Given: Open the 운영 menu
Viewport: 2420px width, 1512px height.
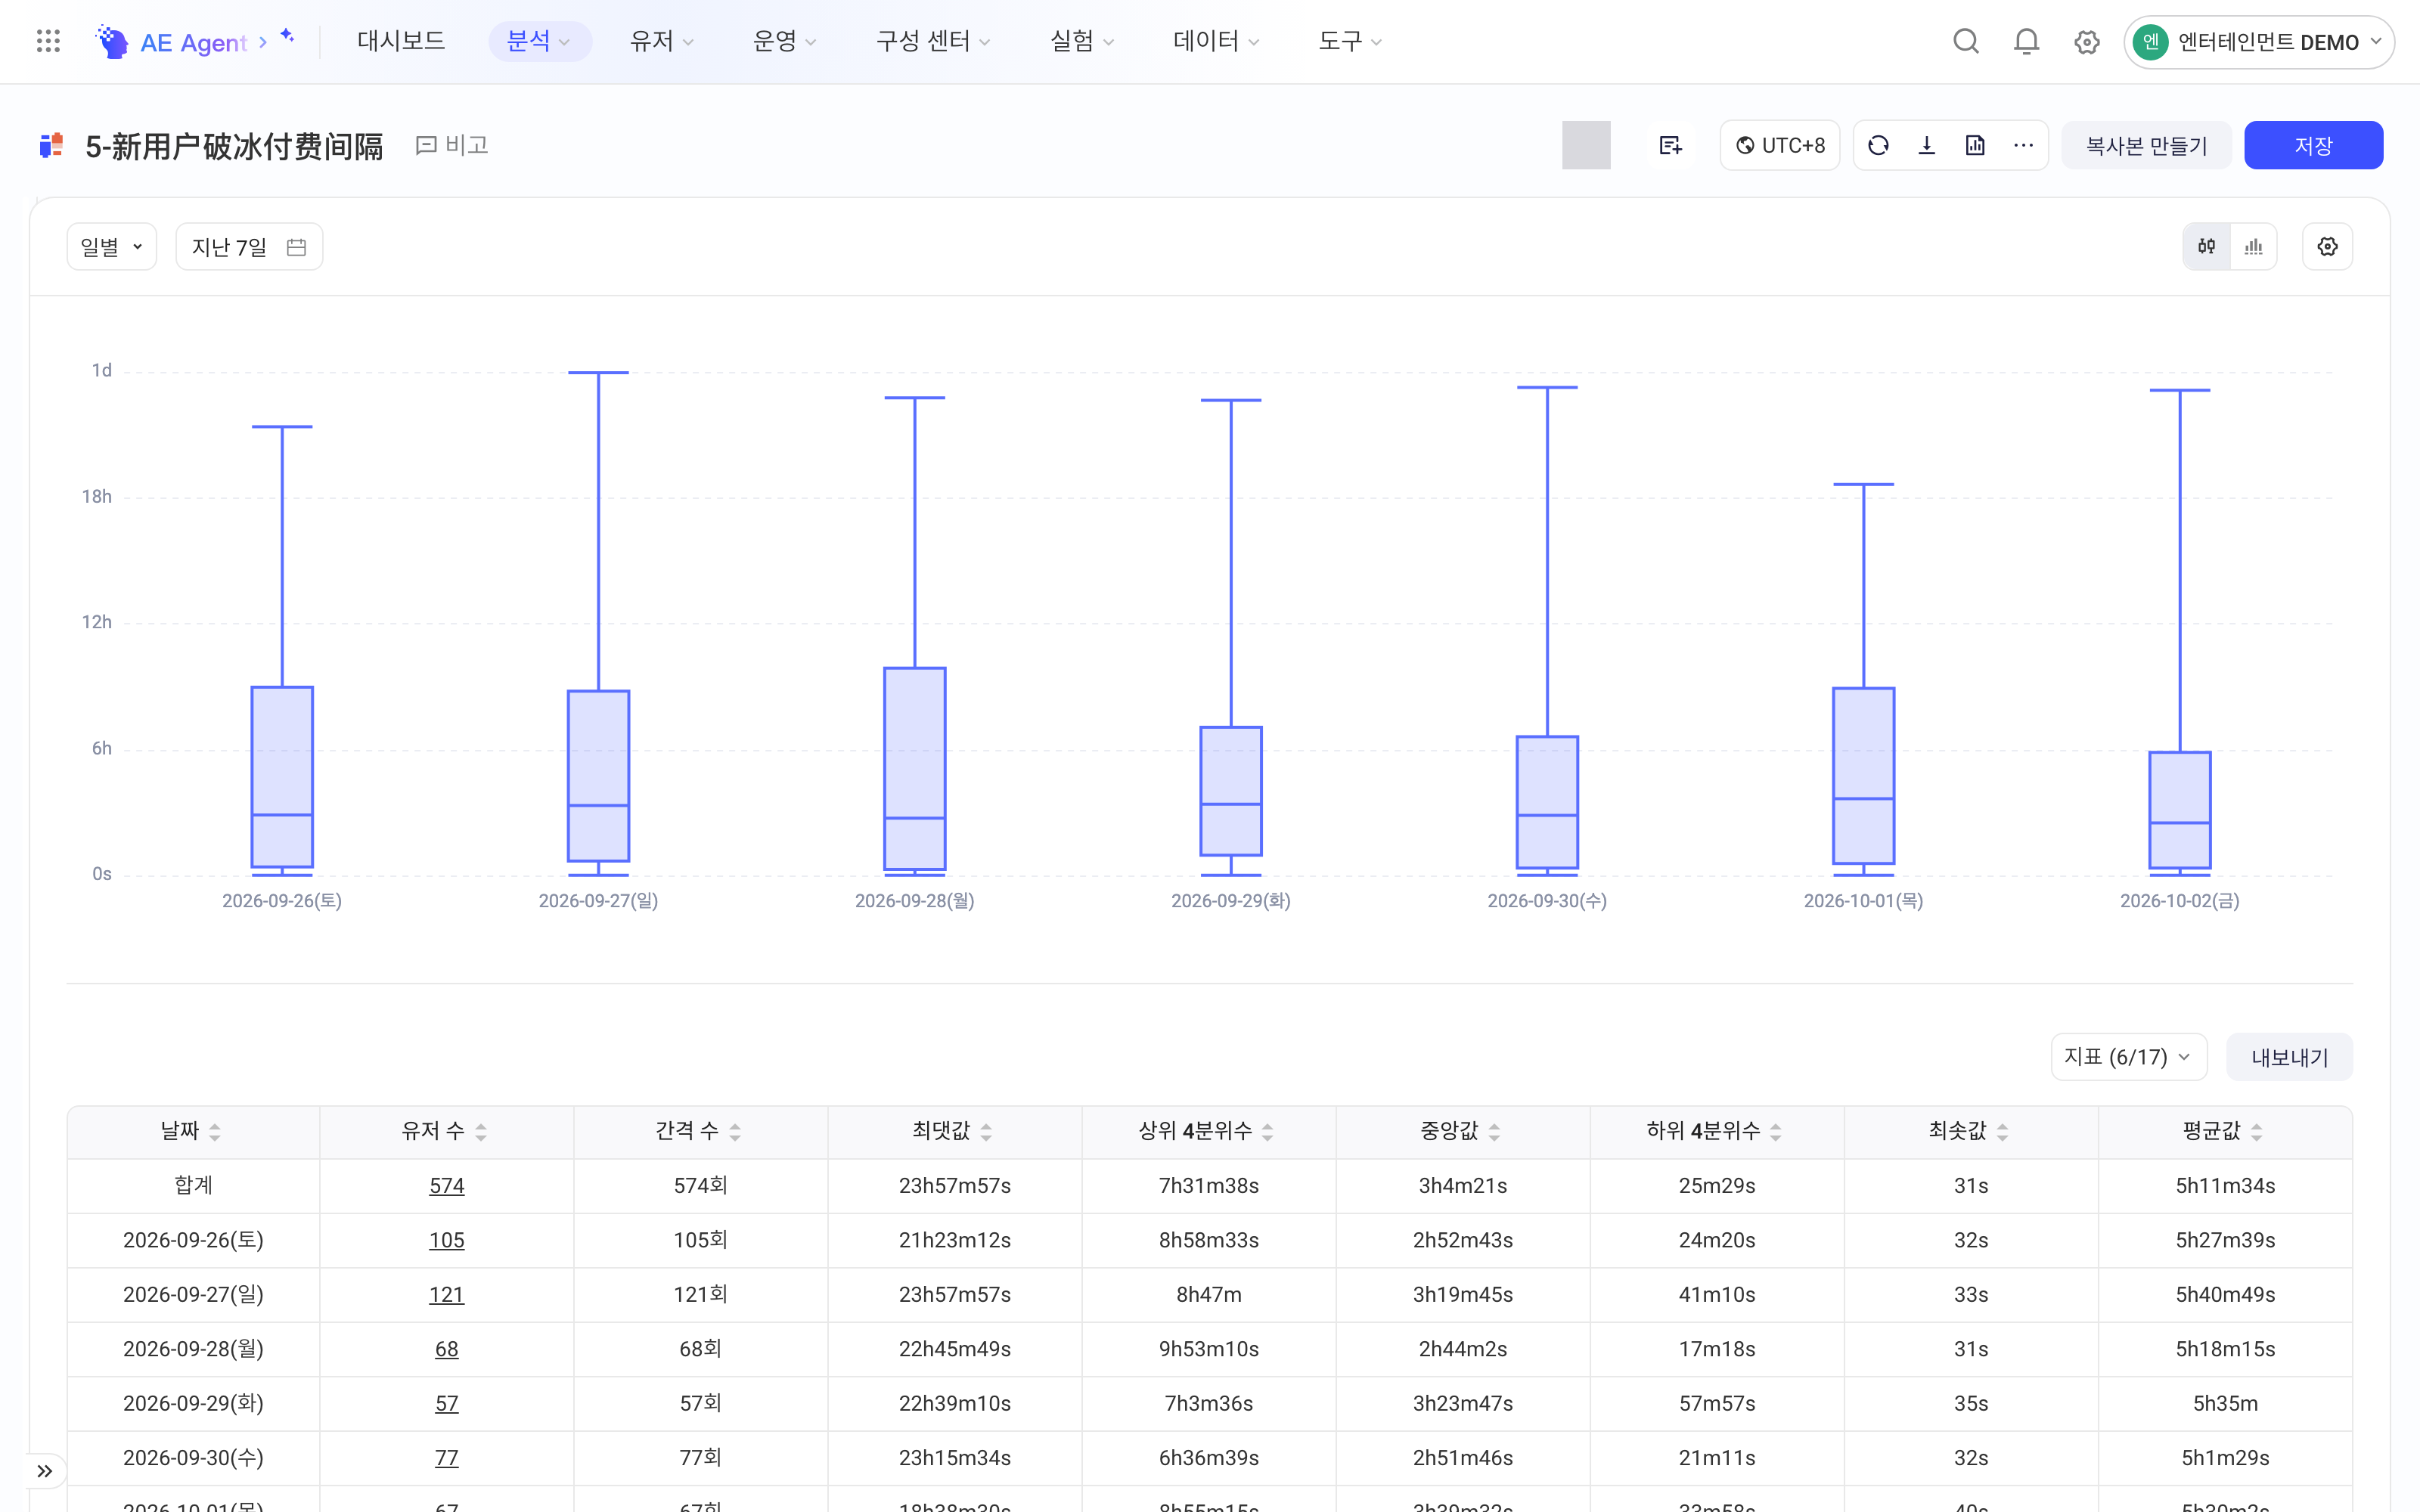Looking at the screenshot, I should (784, 41).
